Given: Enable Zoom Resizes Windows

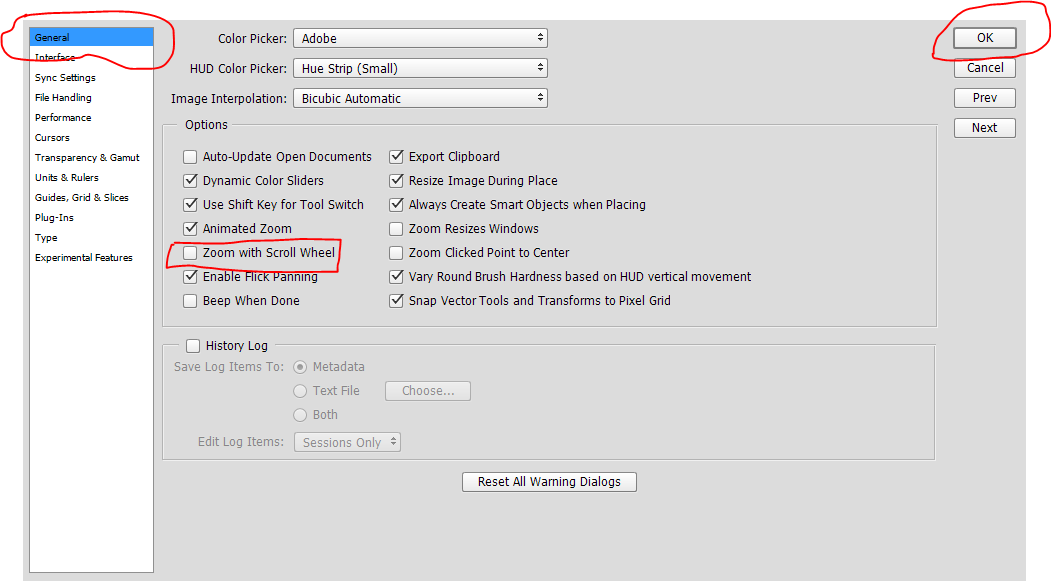Looking at the screenshot, I should click(x=396, y=228).
